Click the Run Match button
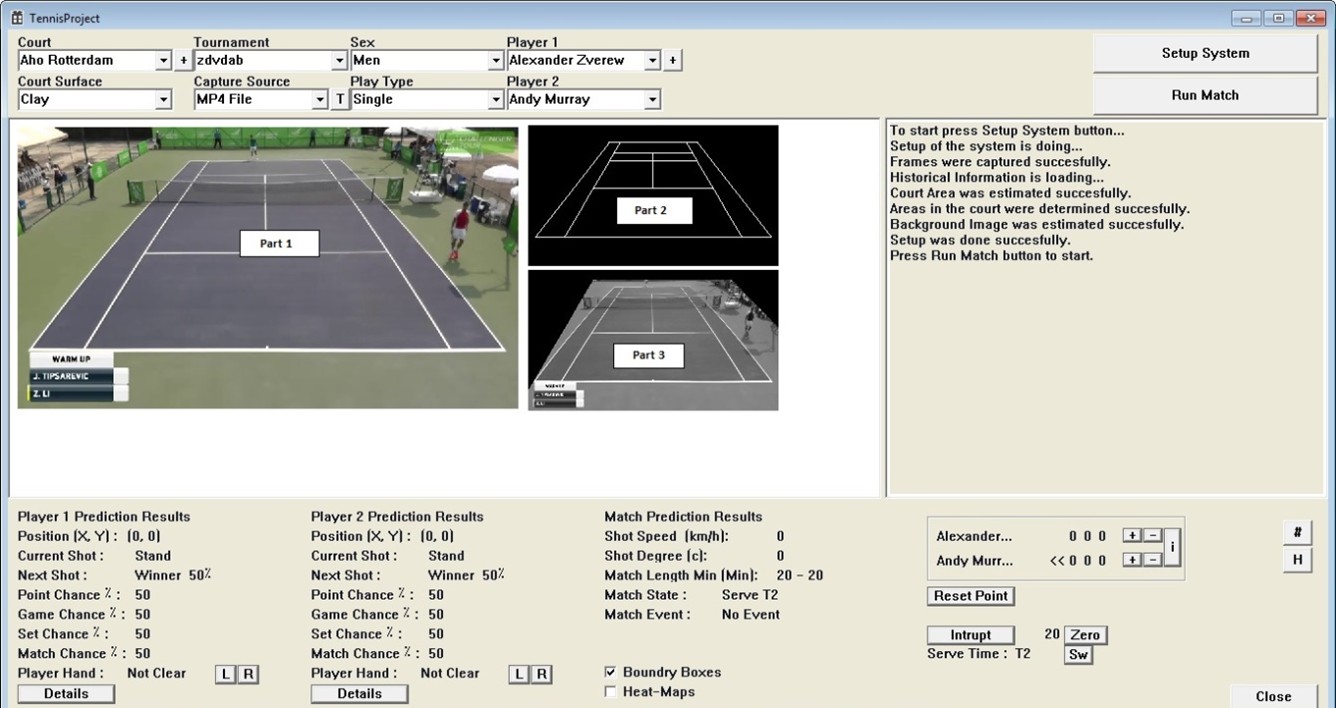Image resolution: width=1336 pixels, height=708 pixels. pyautogui.click(x=1203, y=94)
